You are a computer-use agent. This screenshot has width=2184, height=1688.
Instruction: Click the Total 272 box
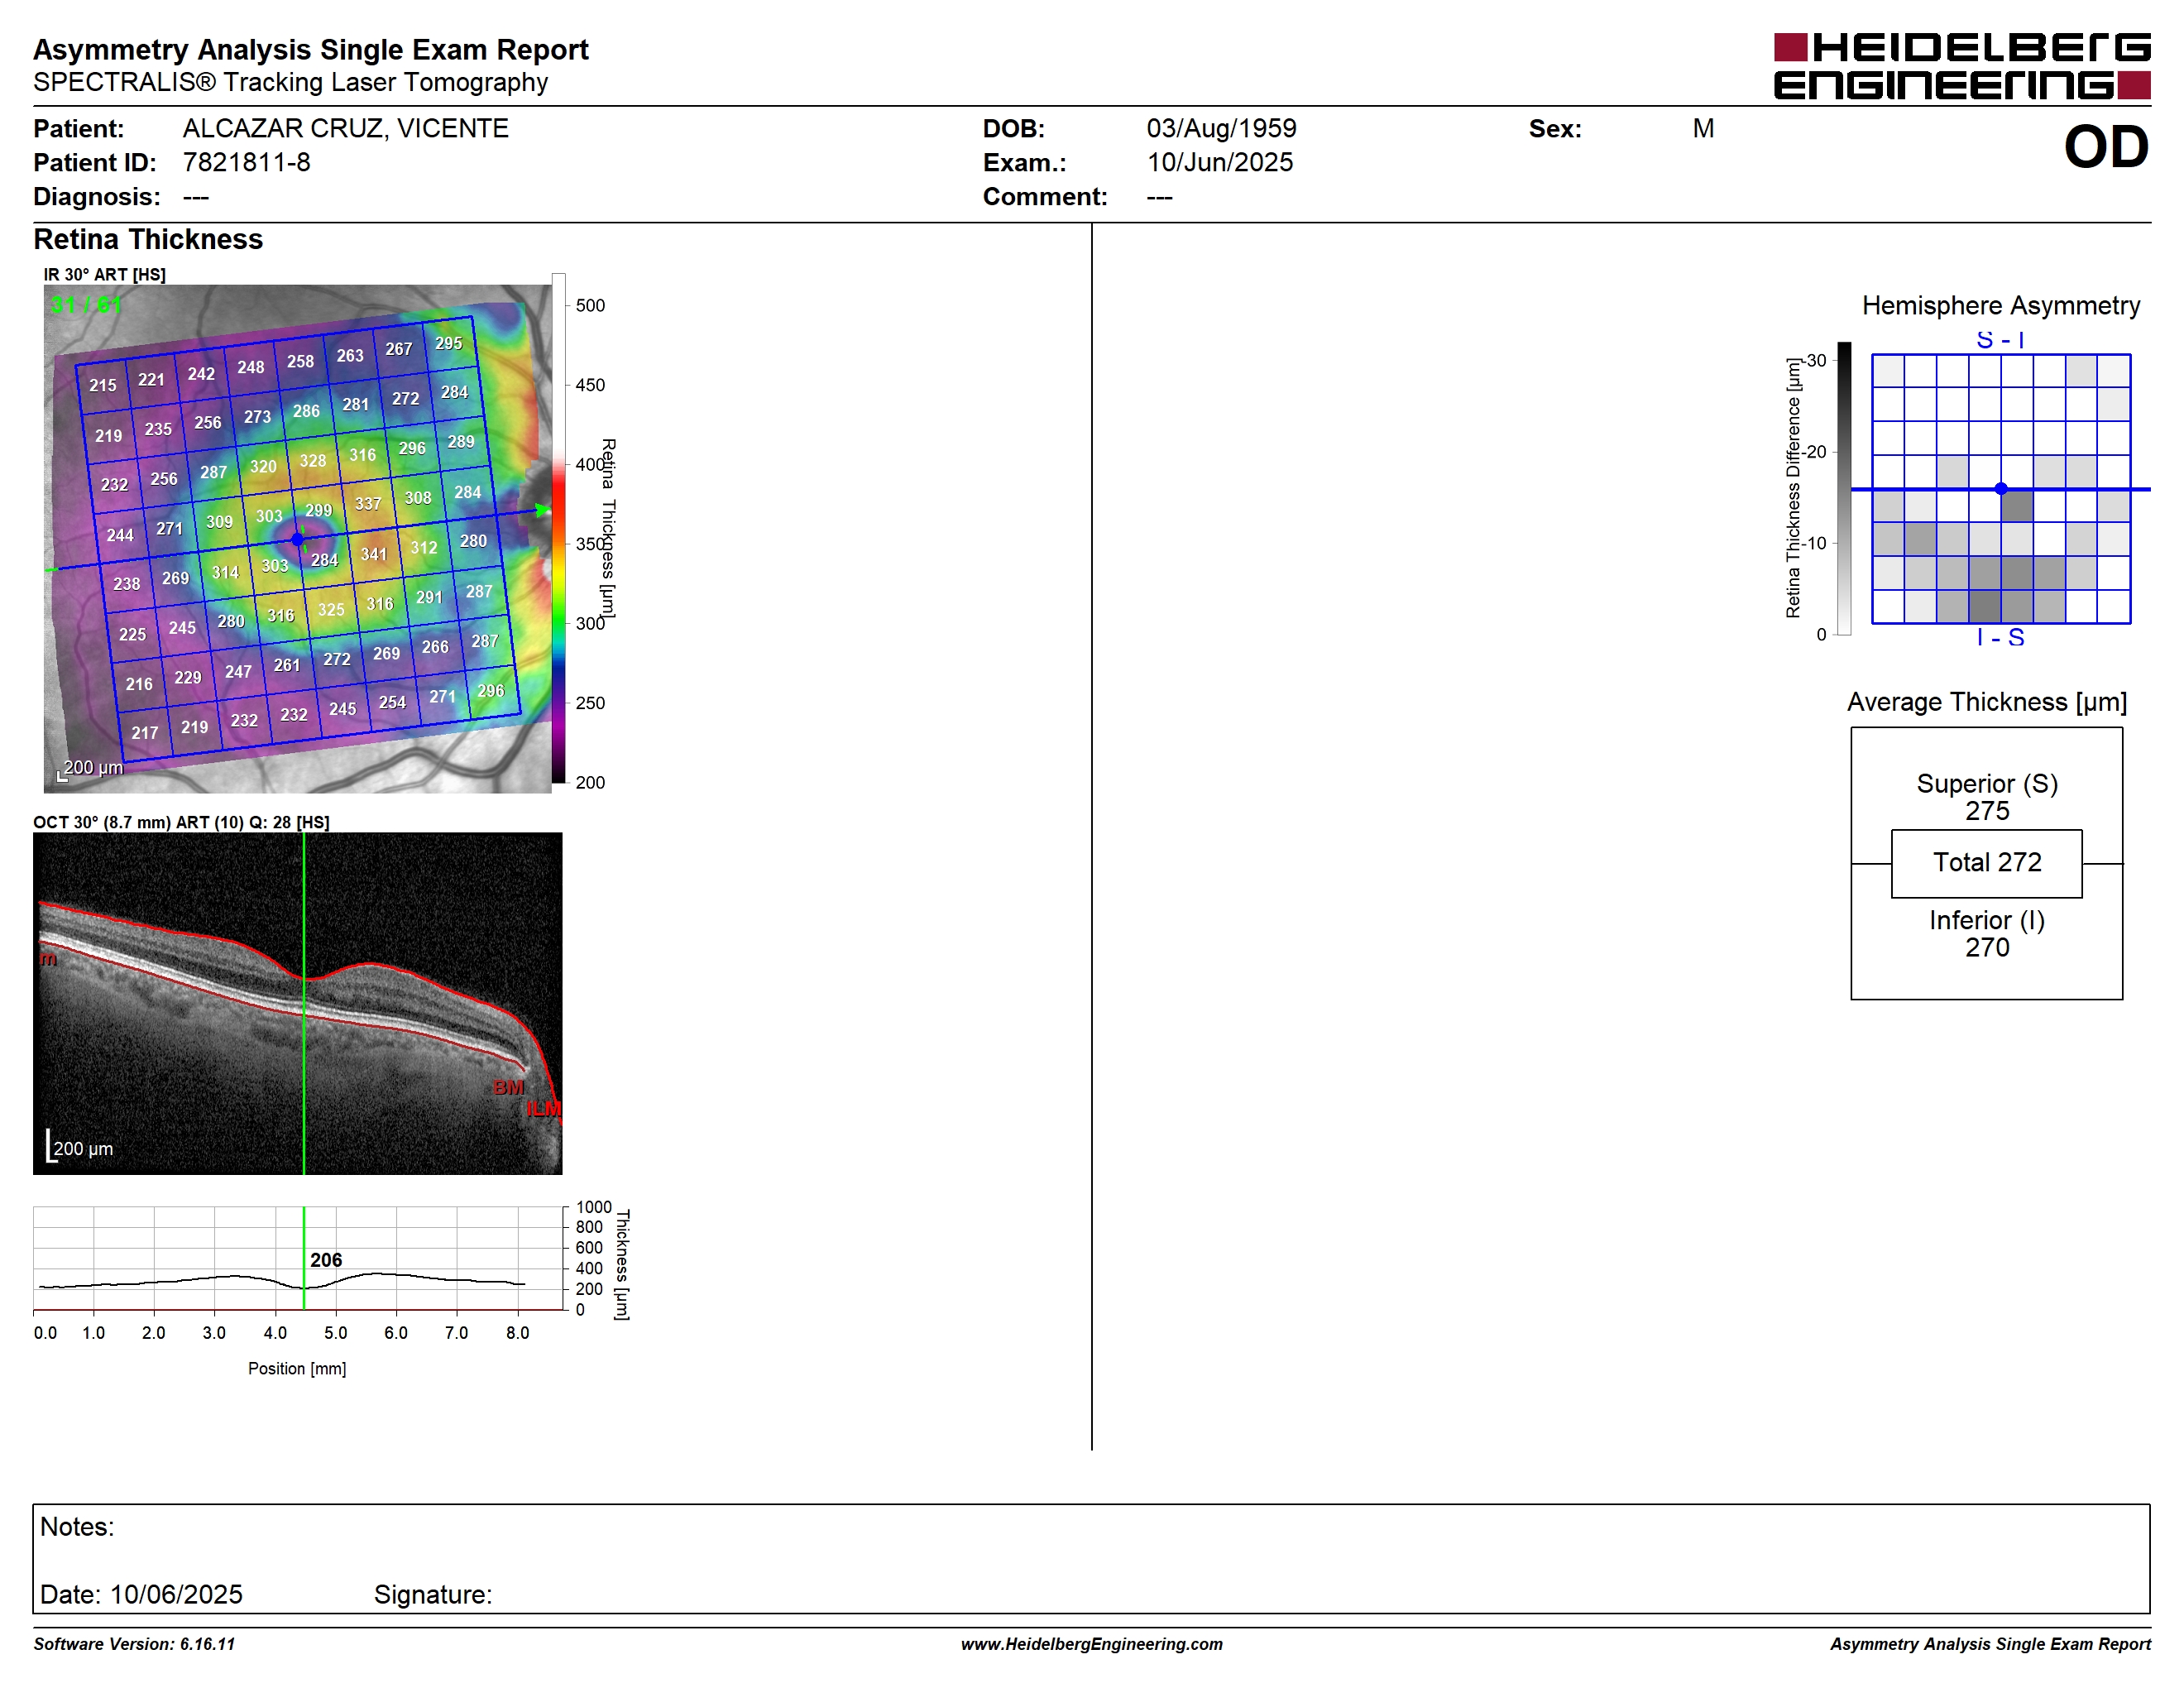[x=1987, y=863]
